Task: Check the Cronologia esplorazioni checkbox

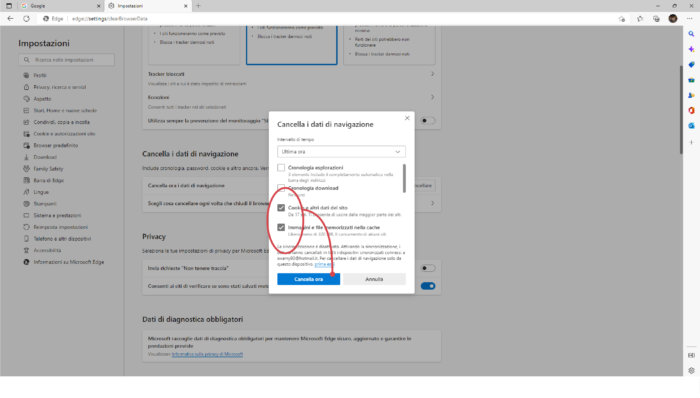Action: [x=281, y=168]
